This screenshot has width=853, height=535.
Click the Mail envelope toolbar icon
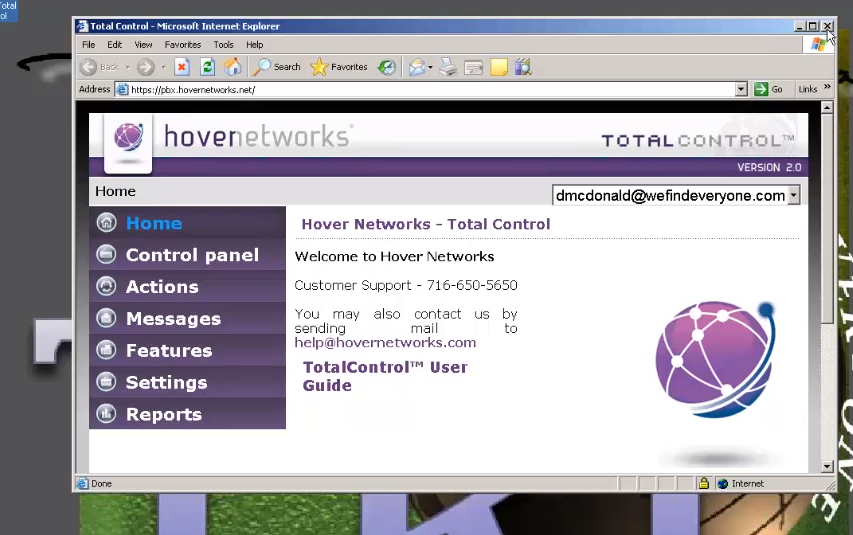tap(417, 67)
